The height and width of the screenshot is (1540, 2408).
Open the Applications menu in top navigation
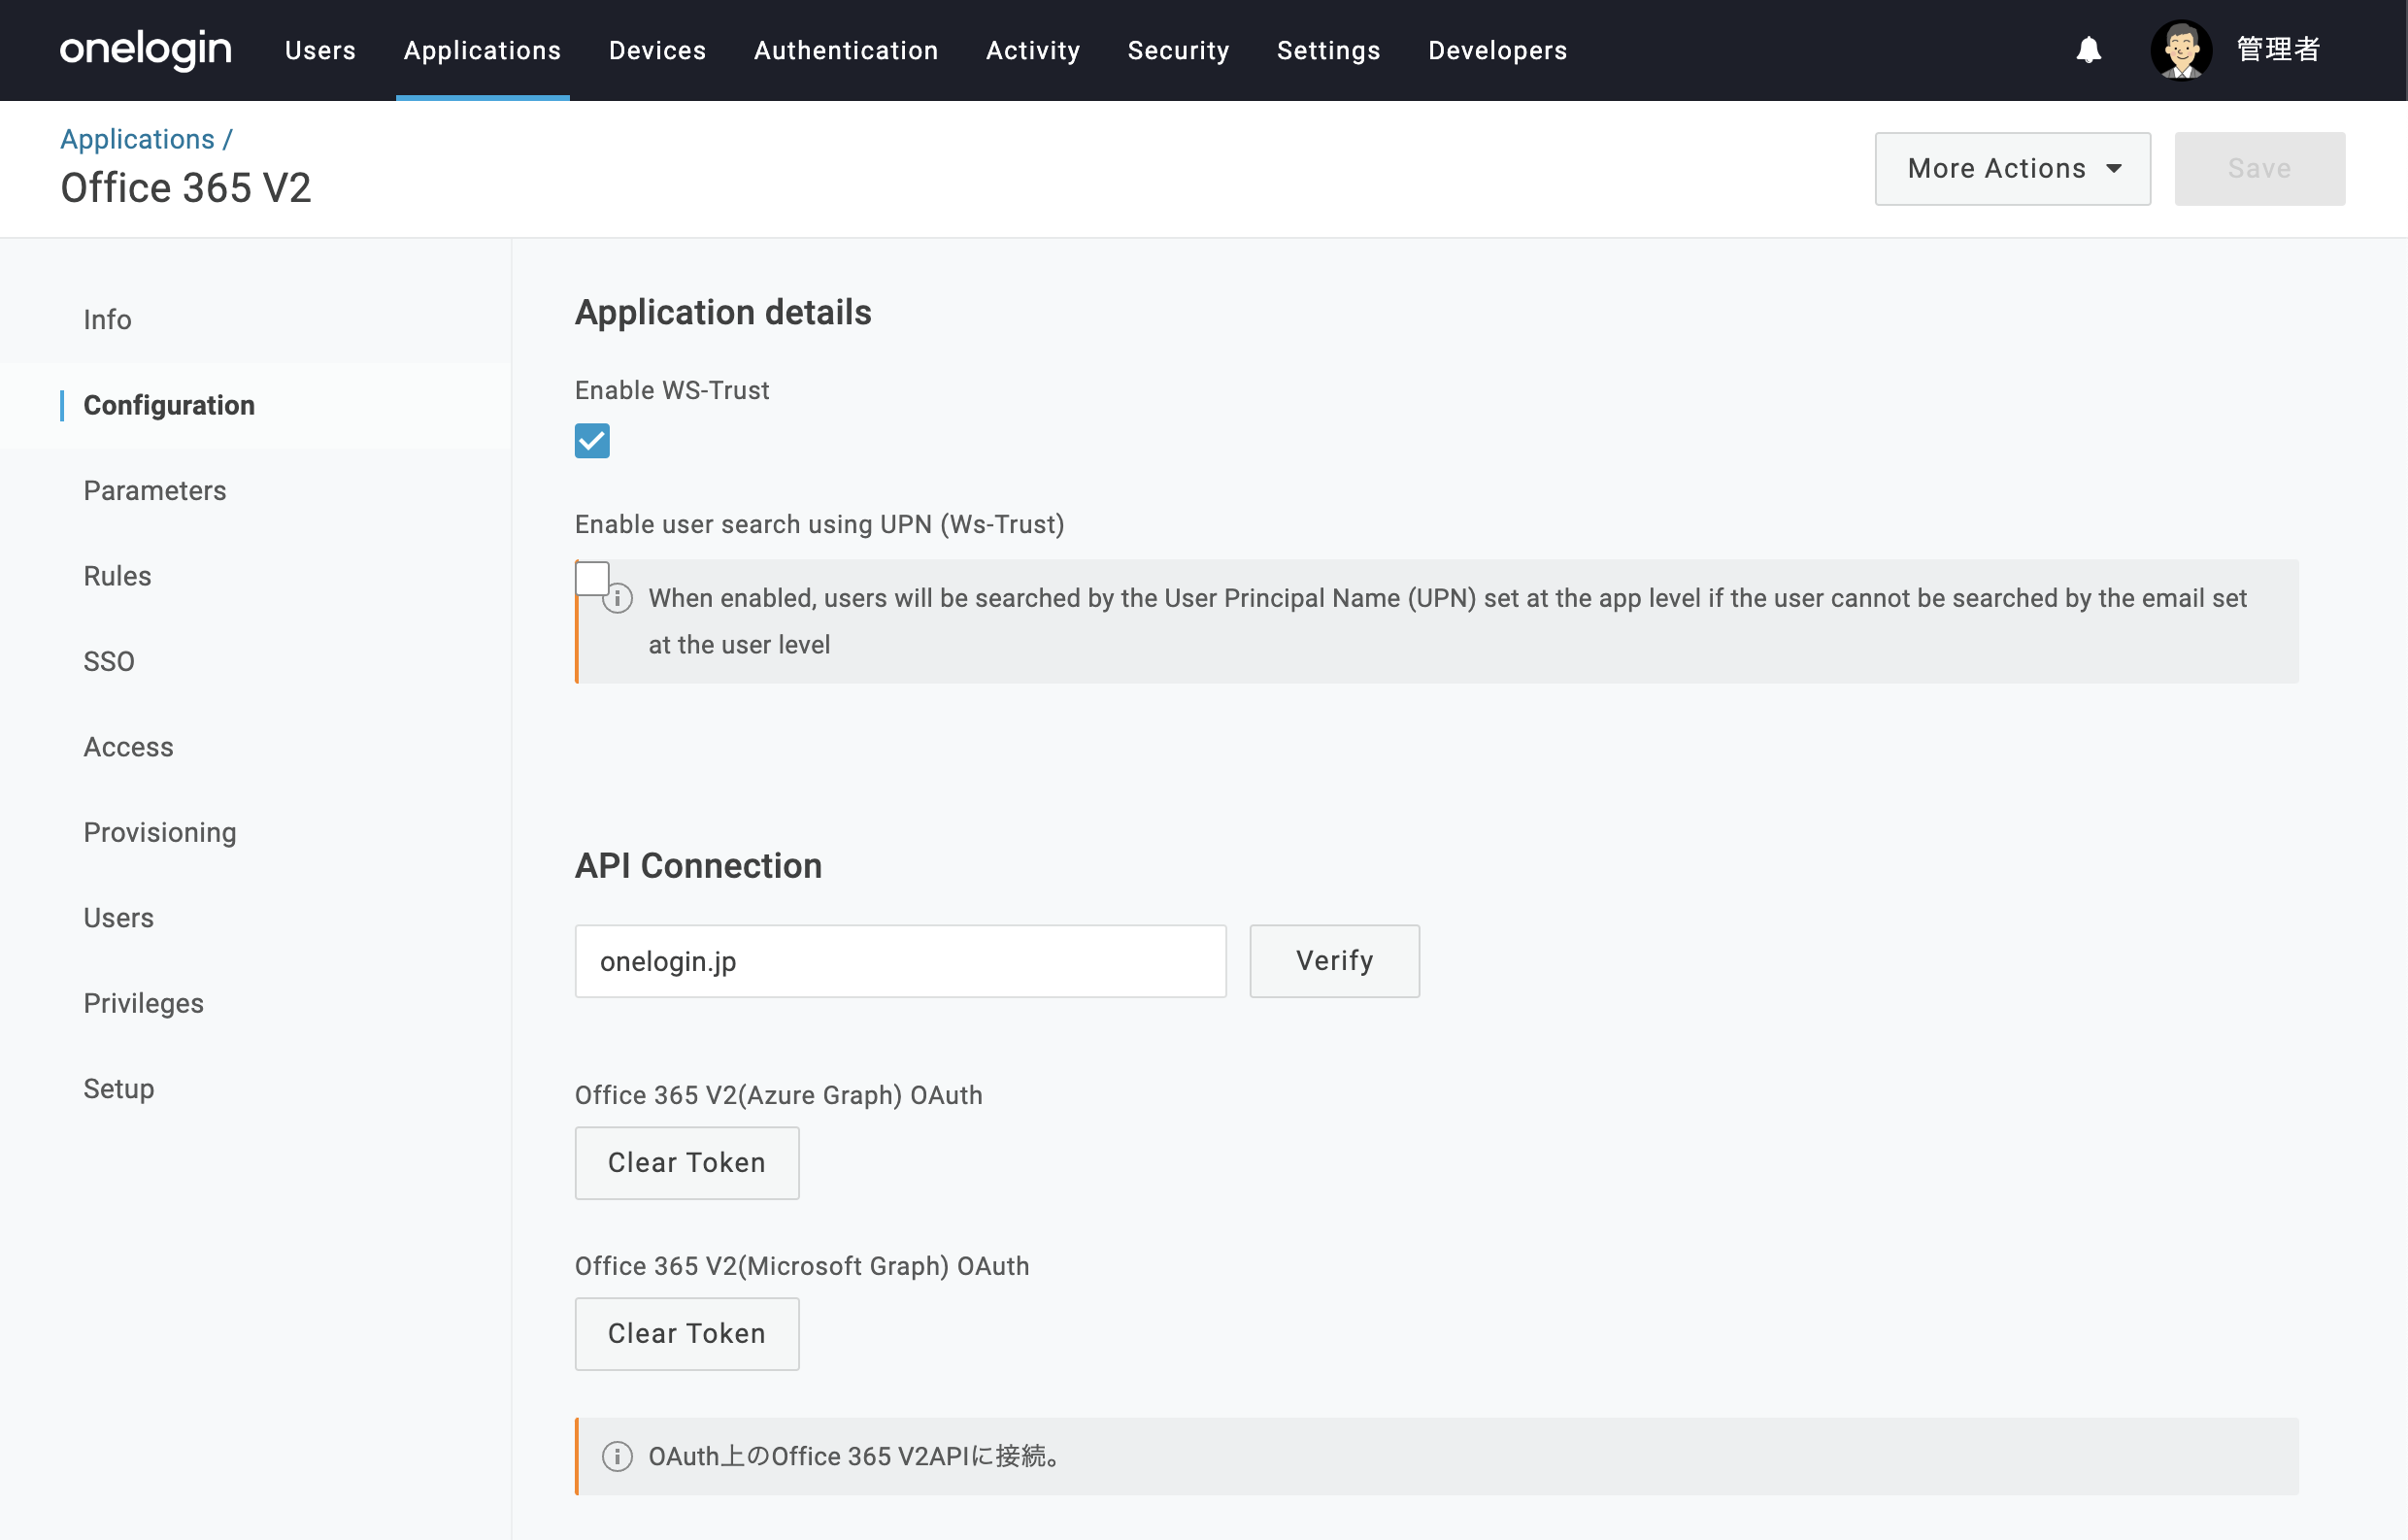click(483, 50)
